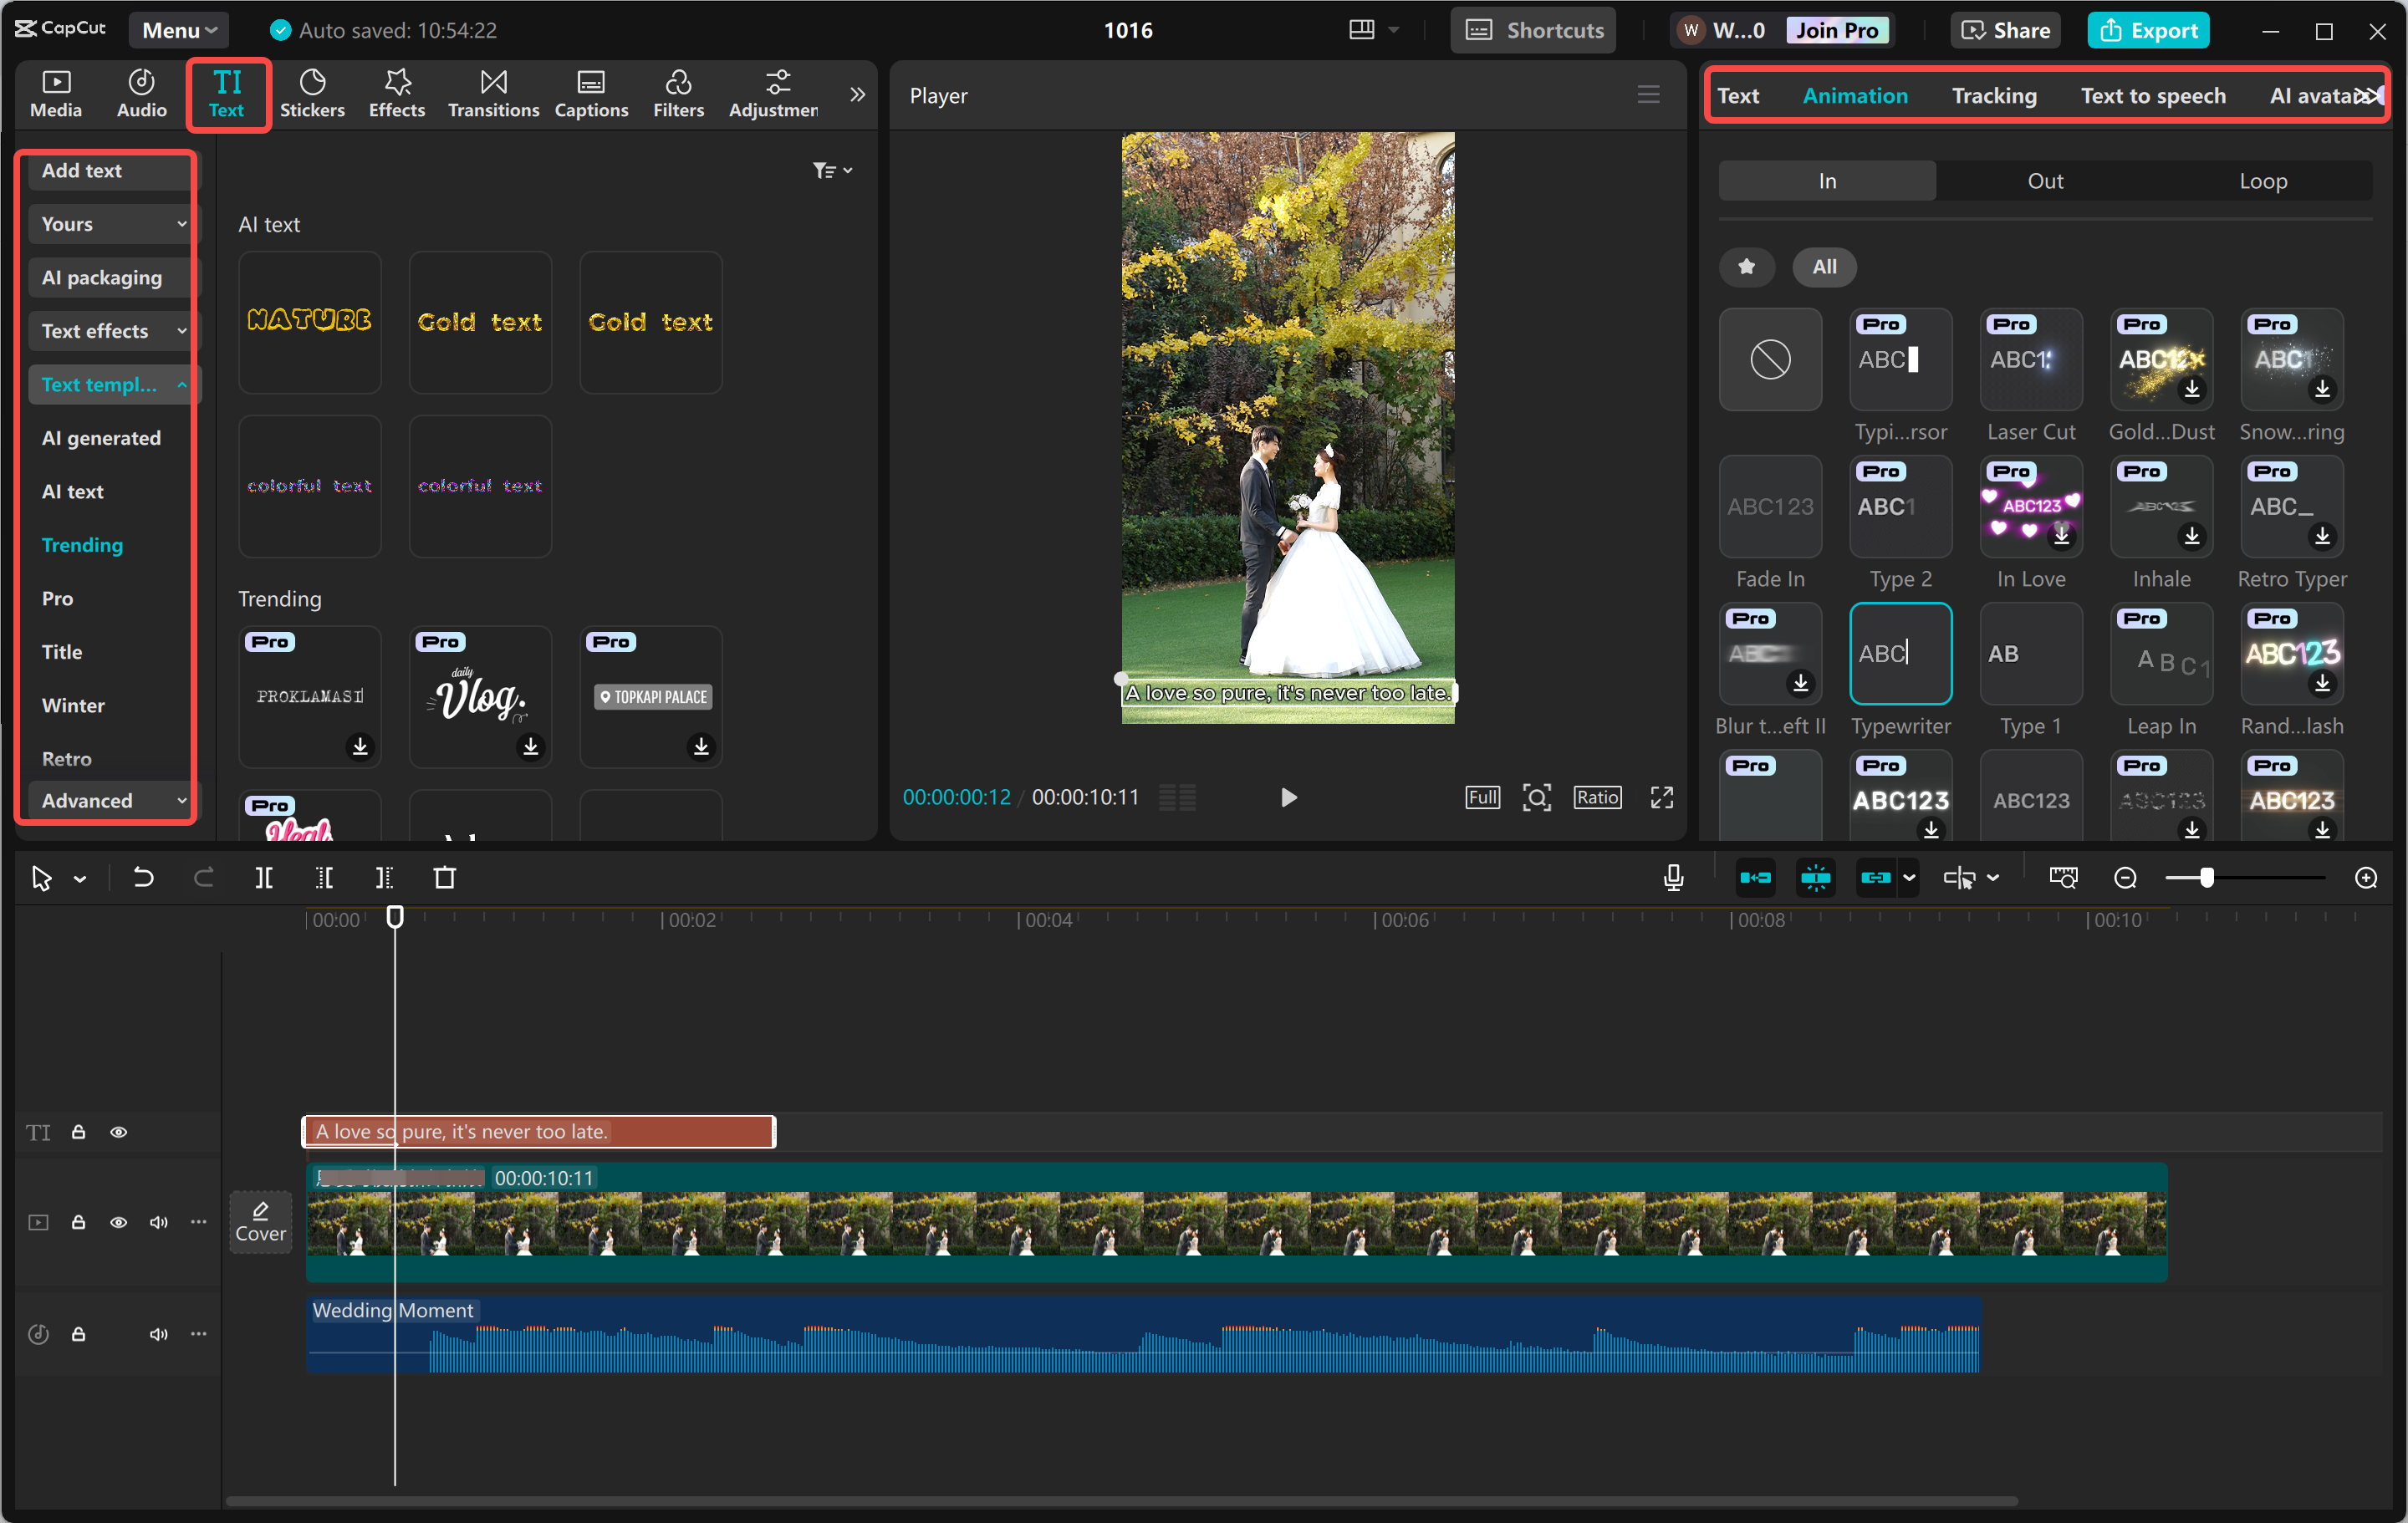This screenshot has height=1523, width=2408.
Task: Open the Media panel
Action: (56, 93)
